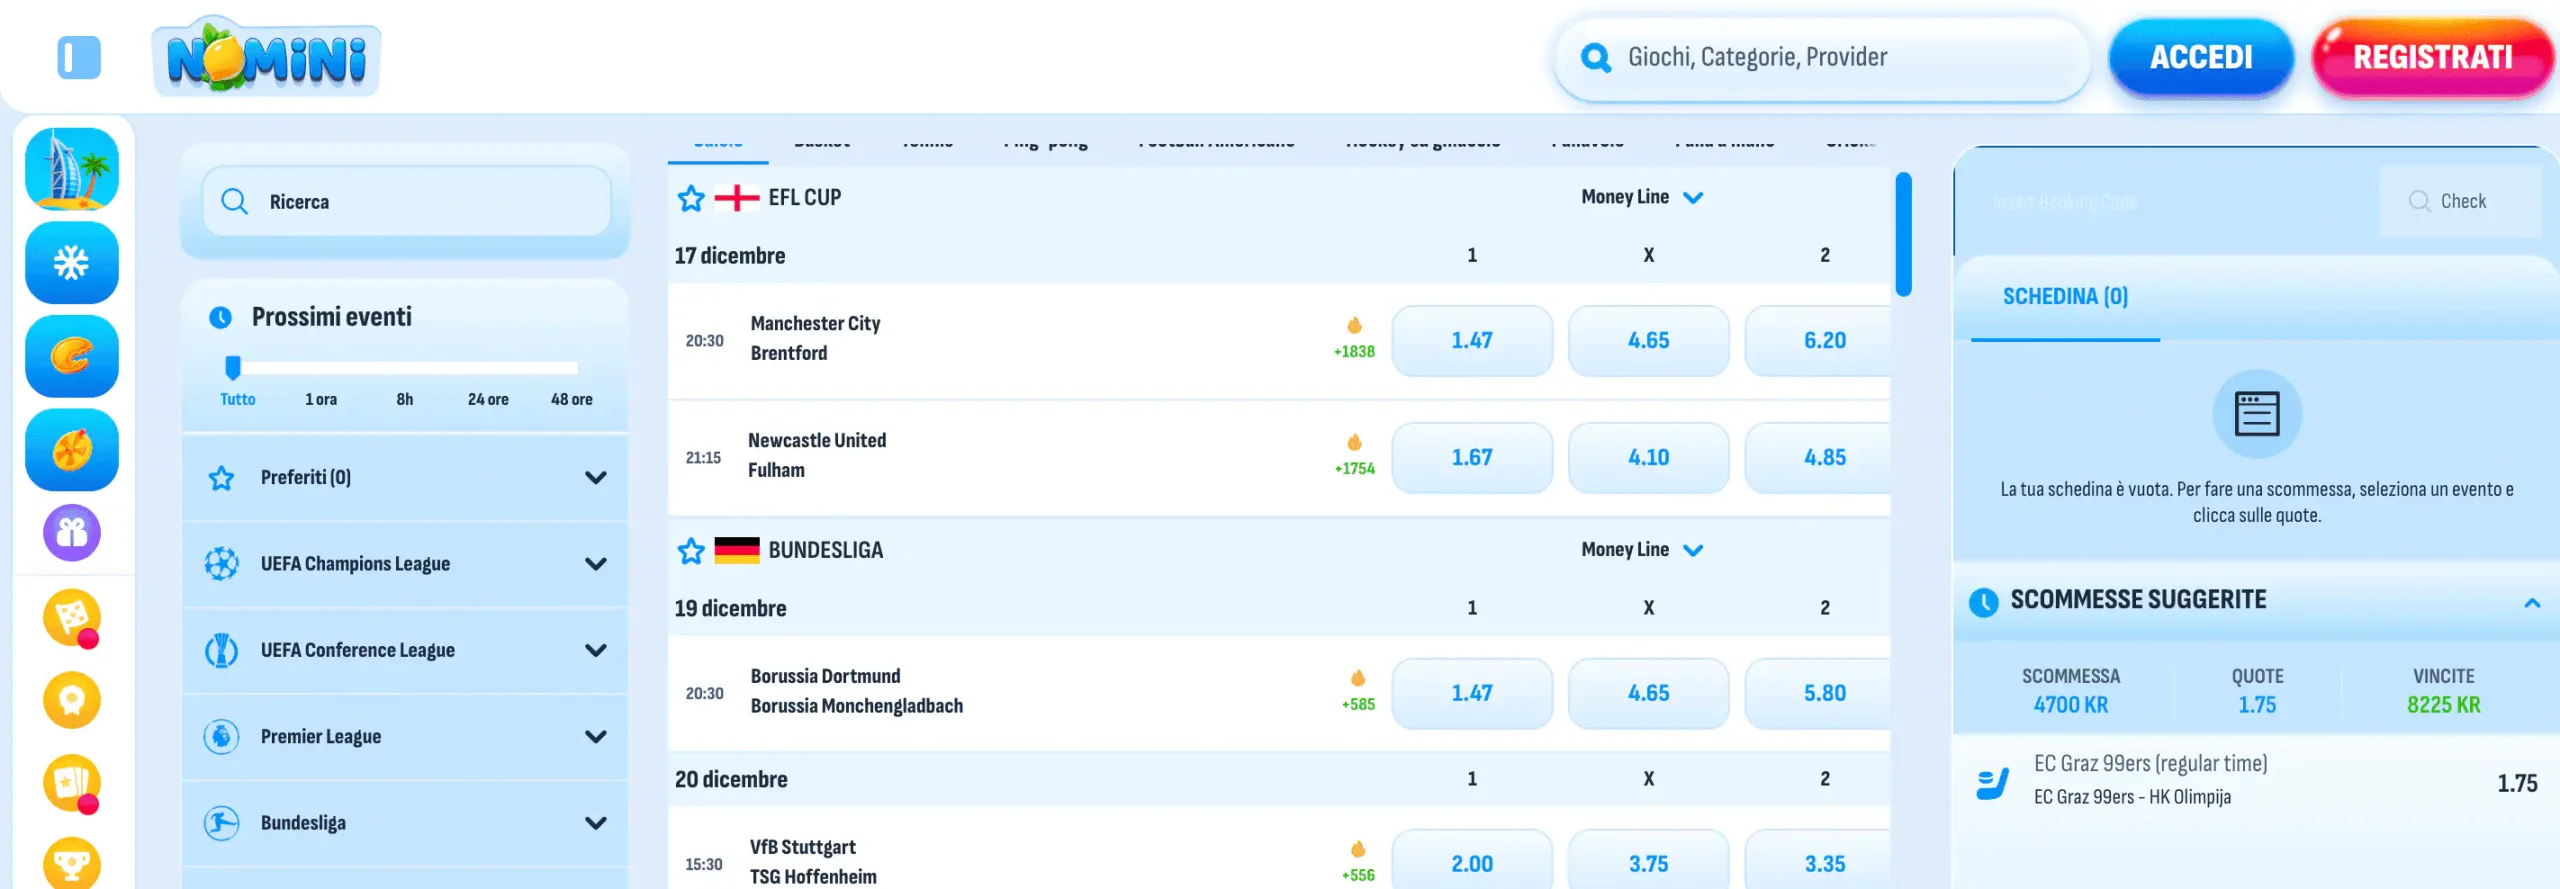The width and height of the screenshot is (2560, 889).
Task: Select the 48 ore time filter
Action: (x=572, y=399)
